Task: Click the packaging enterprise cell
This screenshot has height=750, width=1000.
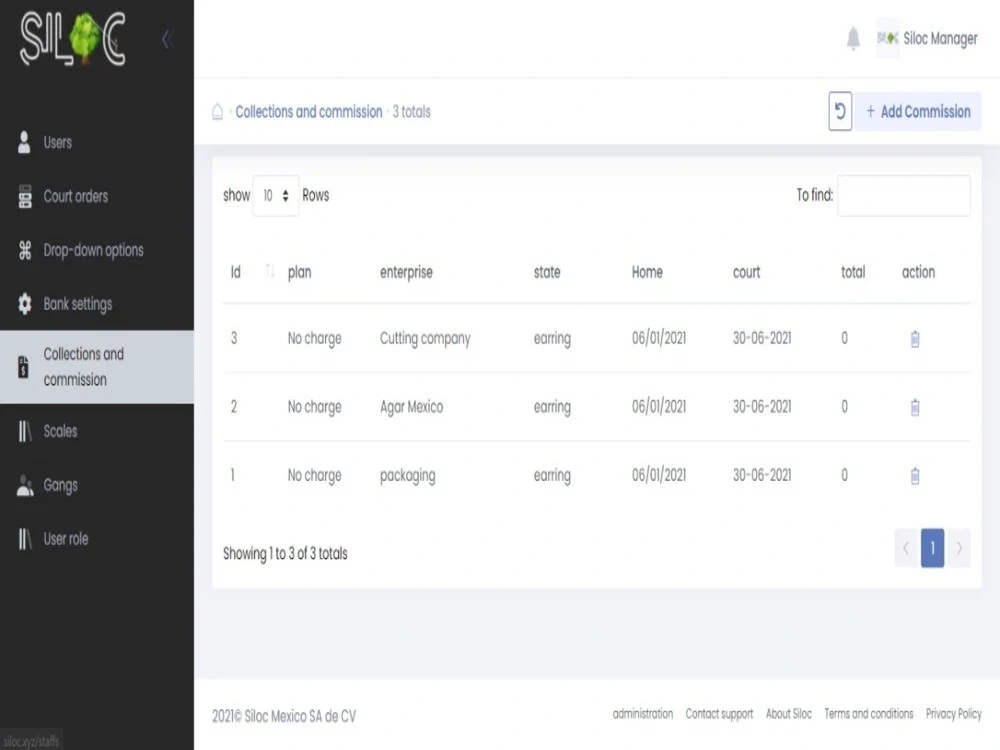Action: (408, 476)
